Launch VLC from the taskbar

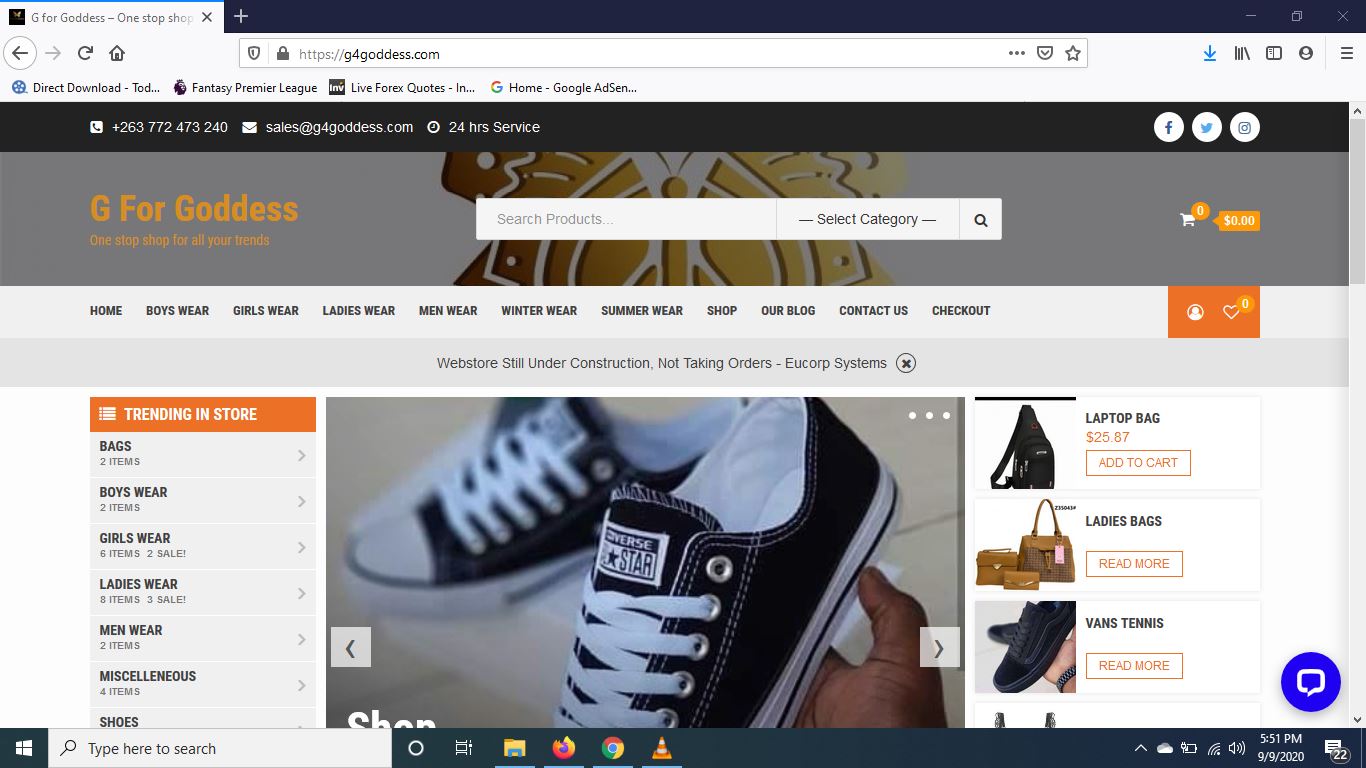click(661, 749)
